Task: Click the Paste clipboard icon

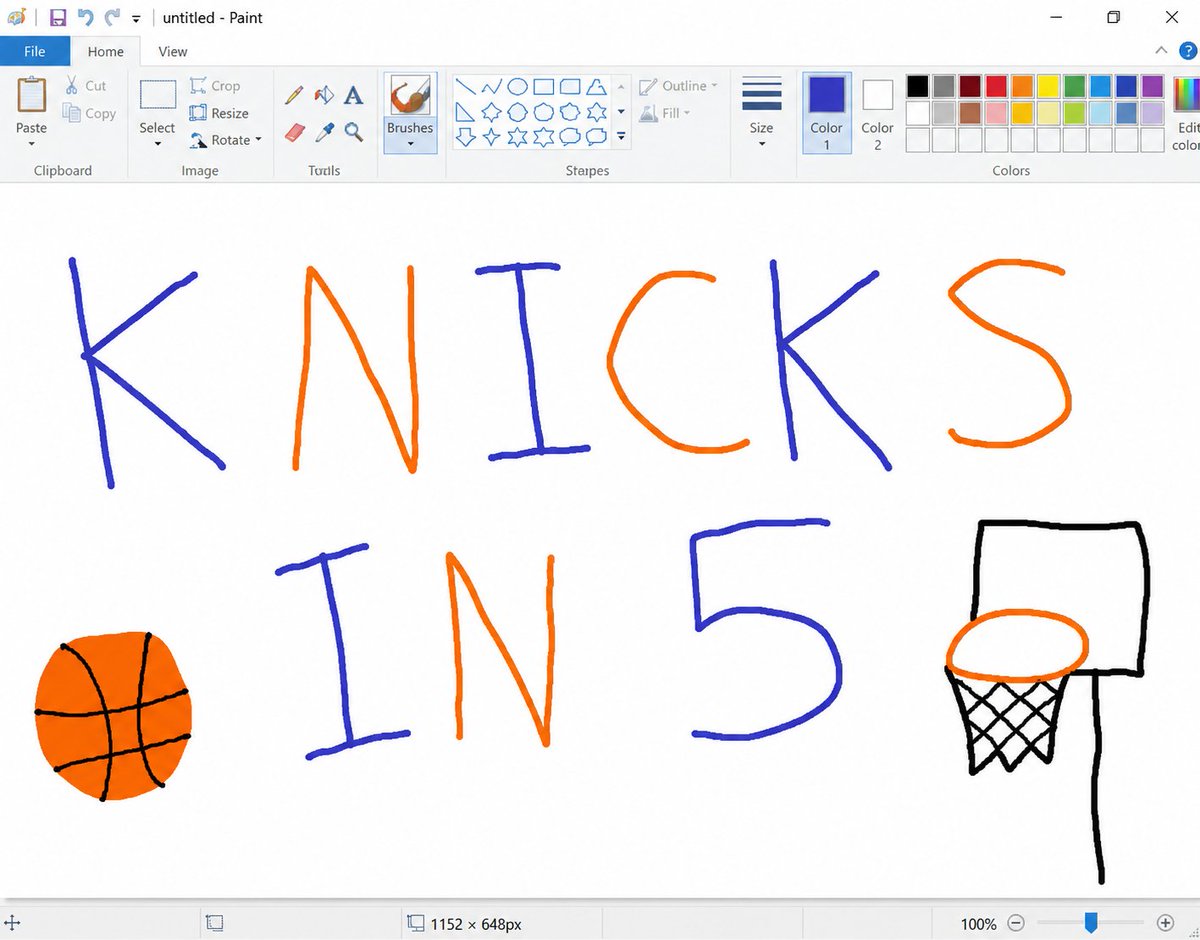Action: 31,96
